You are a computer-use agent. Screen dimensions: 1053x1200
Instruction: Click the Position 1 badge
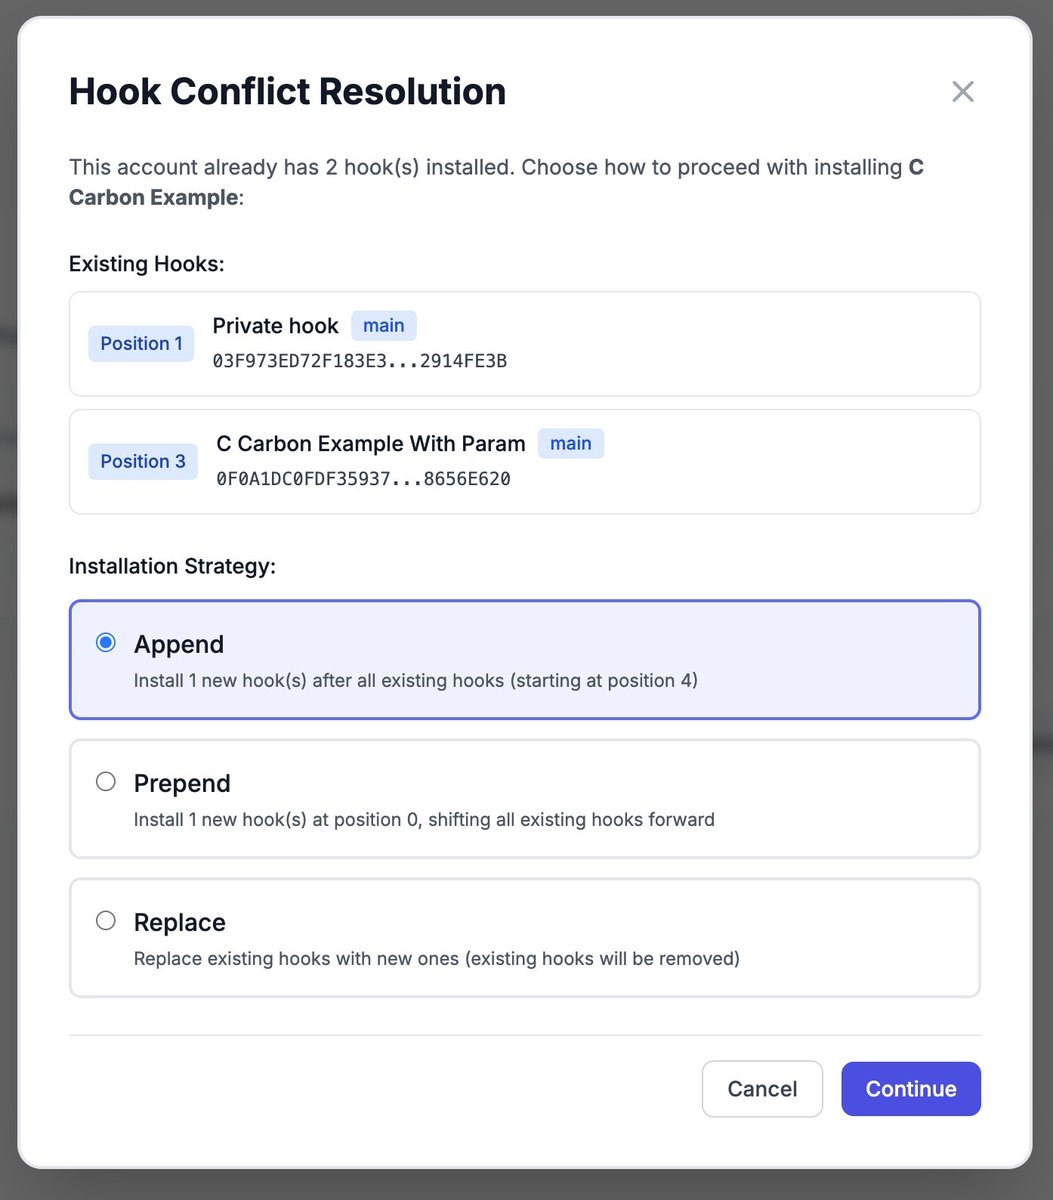[x=141, y=343]
